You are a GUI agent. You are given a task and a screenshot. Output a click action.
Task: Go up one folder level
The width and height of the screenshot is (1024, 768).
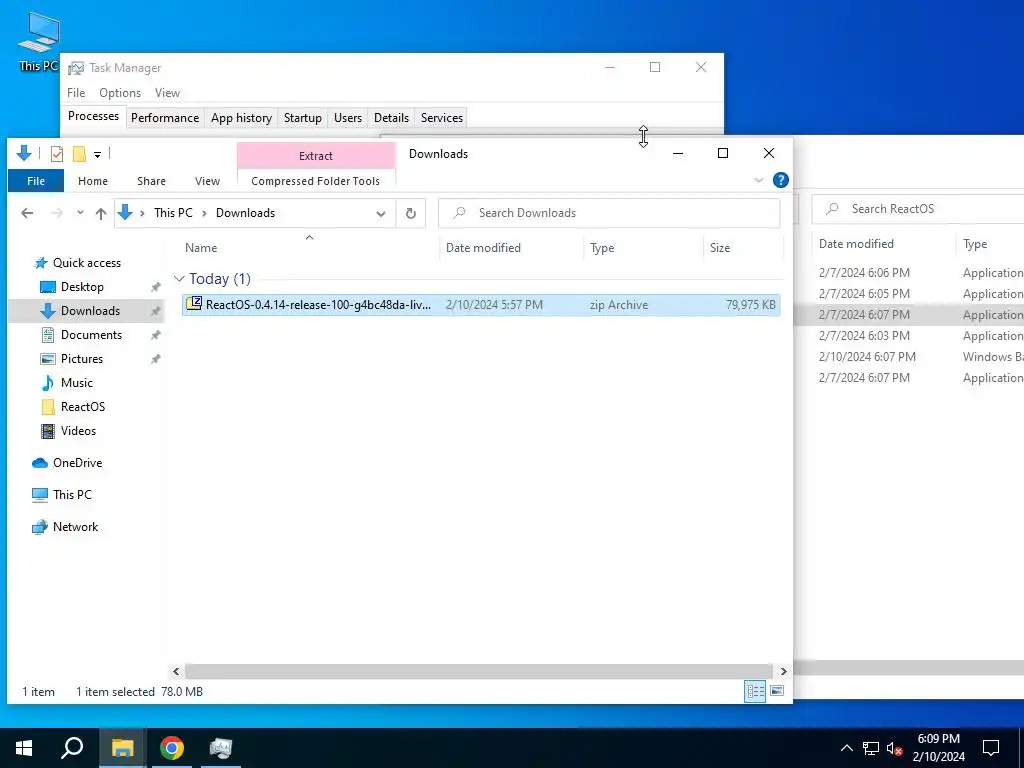(101, 213)
